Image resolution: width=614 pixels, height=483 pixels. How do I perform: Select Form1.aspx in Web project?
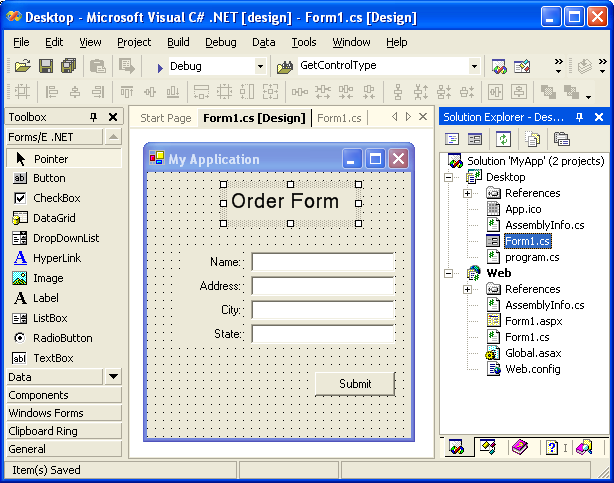[533, 321]
